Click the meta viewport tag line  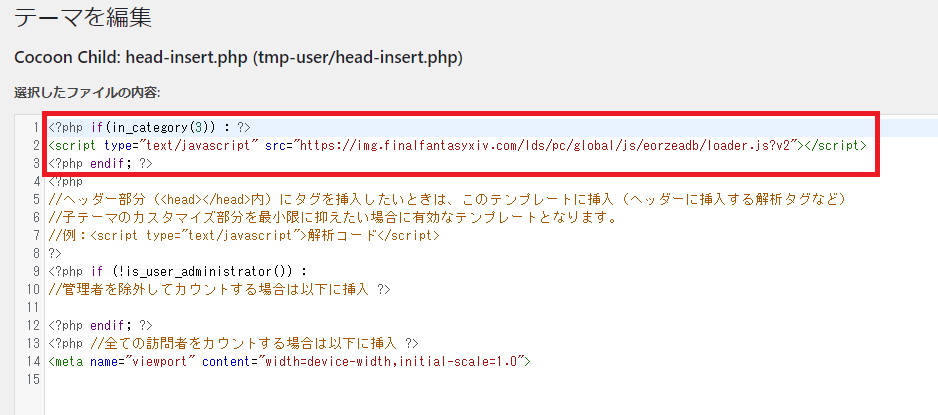point(290,361)
